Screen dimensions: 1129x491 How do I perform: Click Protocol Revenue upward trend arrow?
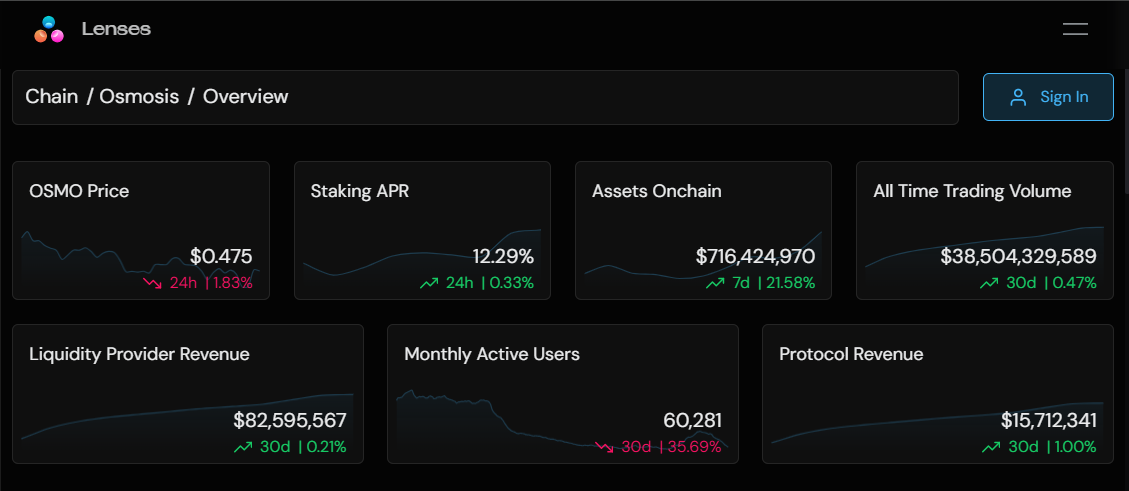[990, 447]
